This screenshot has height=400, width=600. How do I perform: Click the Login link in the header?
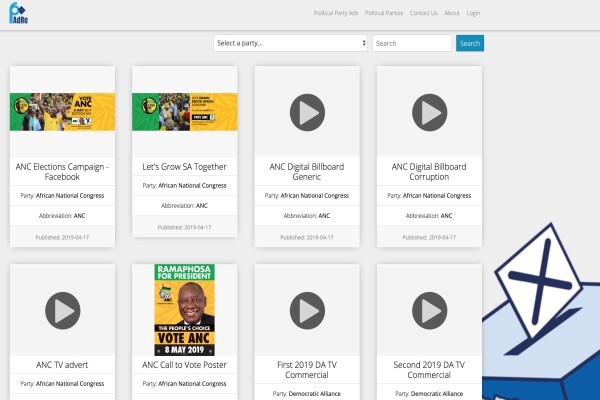coord(473,13)
